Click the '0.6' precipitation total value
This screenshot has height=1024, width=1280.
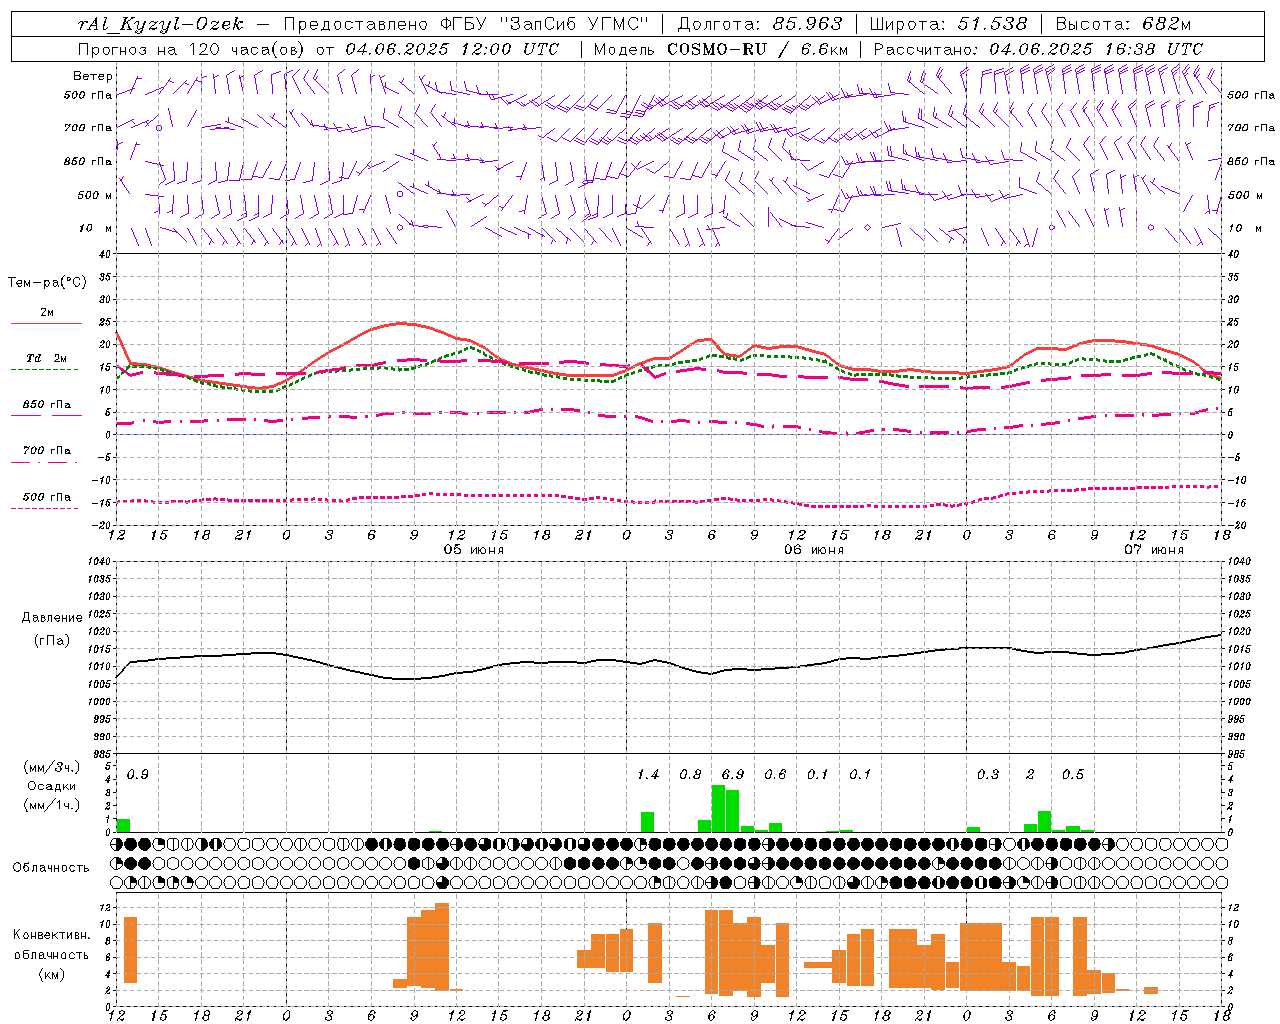coord(776,774)
